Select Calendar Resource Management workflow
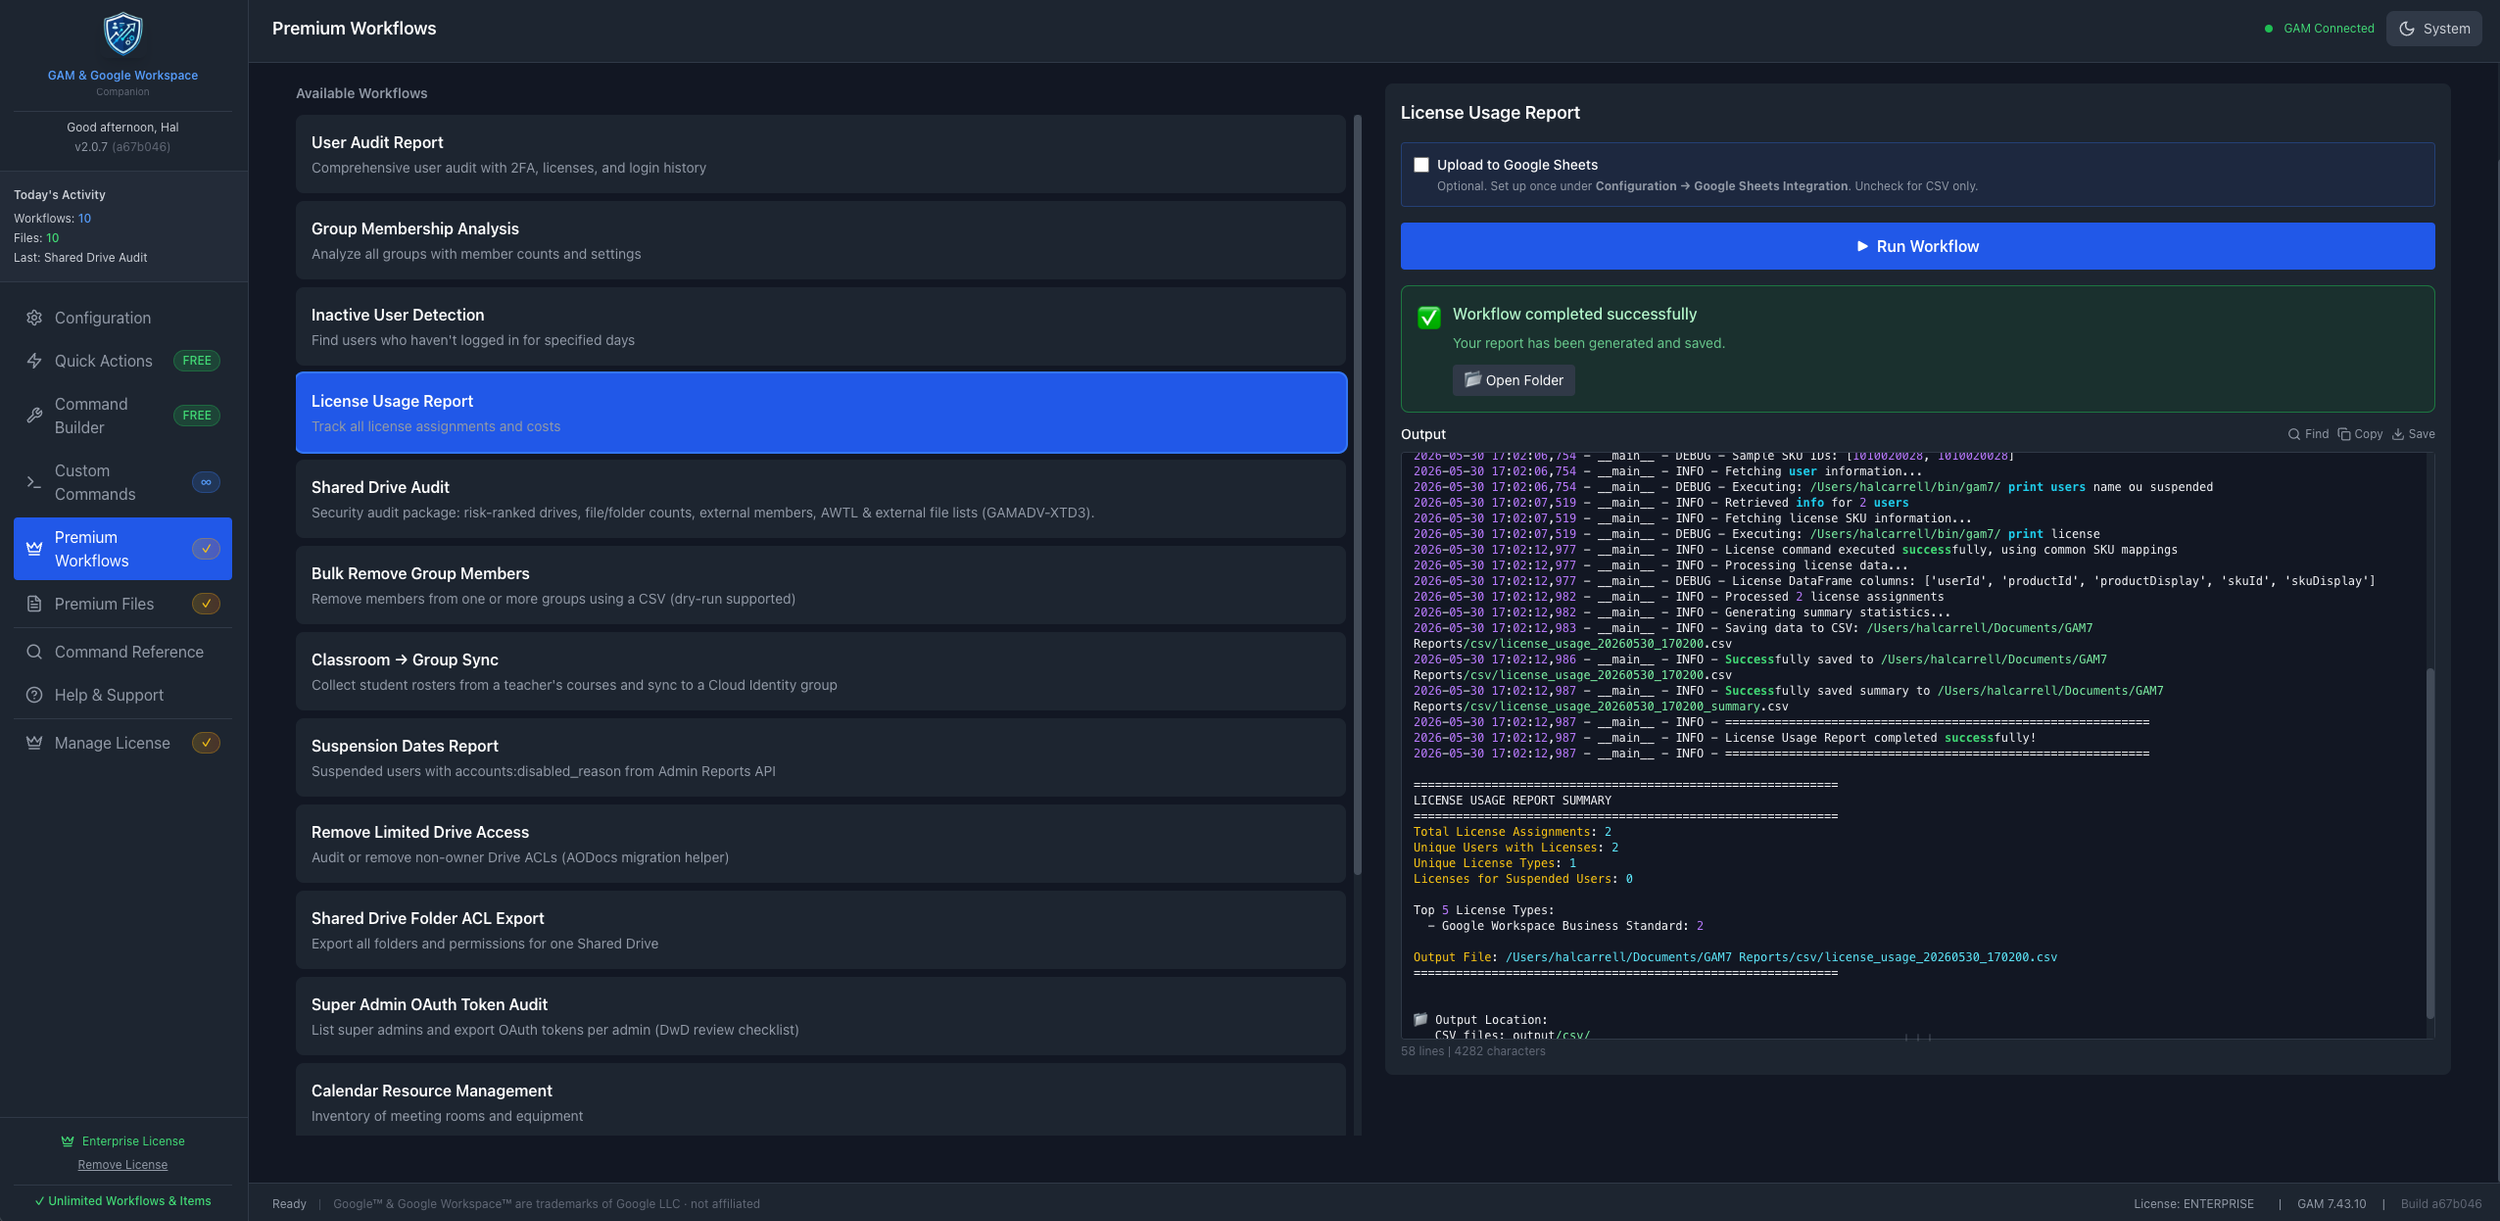Screen dimensions: 2500x1221 [821, 1100]
